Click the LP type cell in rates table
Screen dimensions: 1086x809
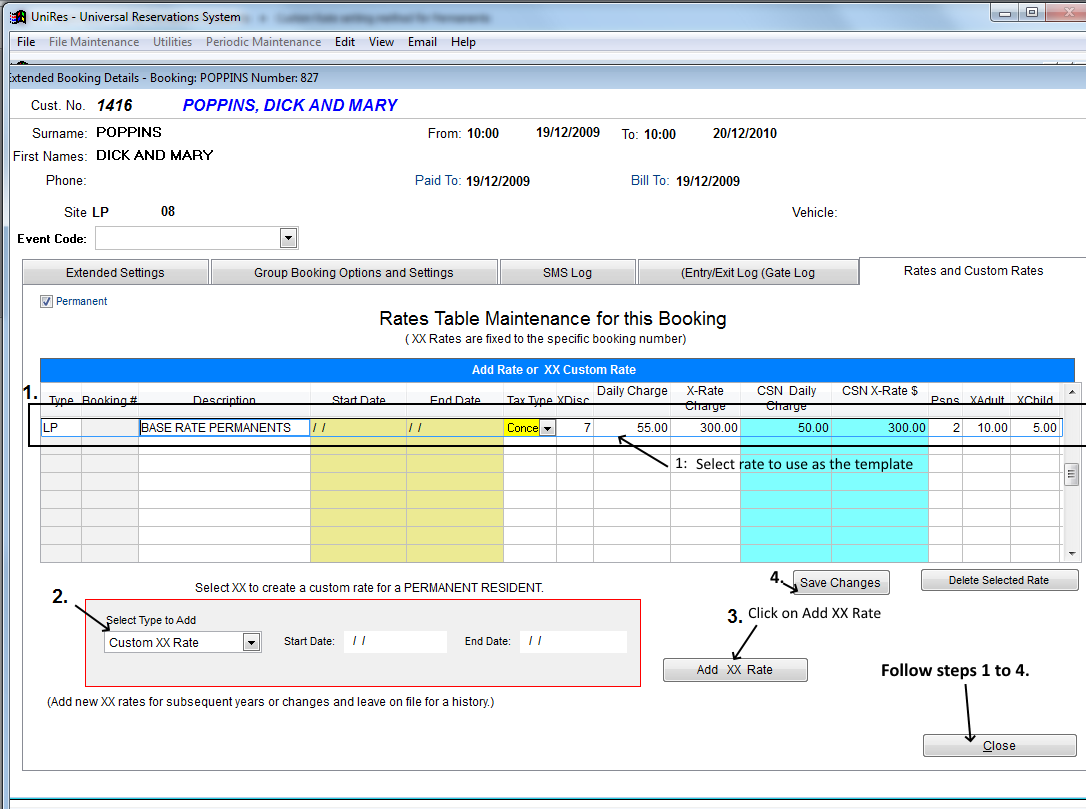tap(61, 428)
